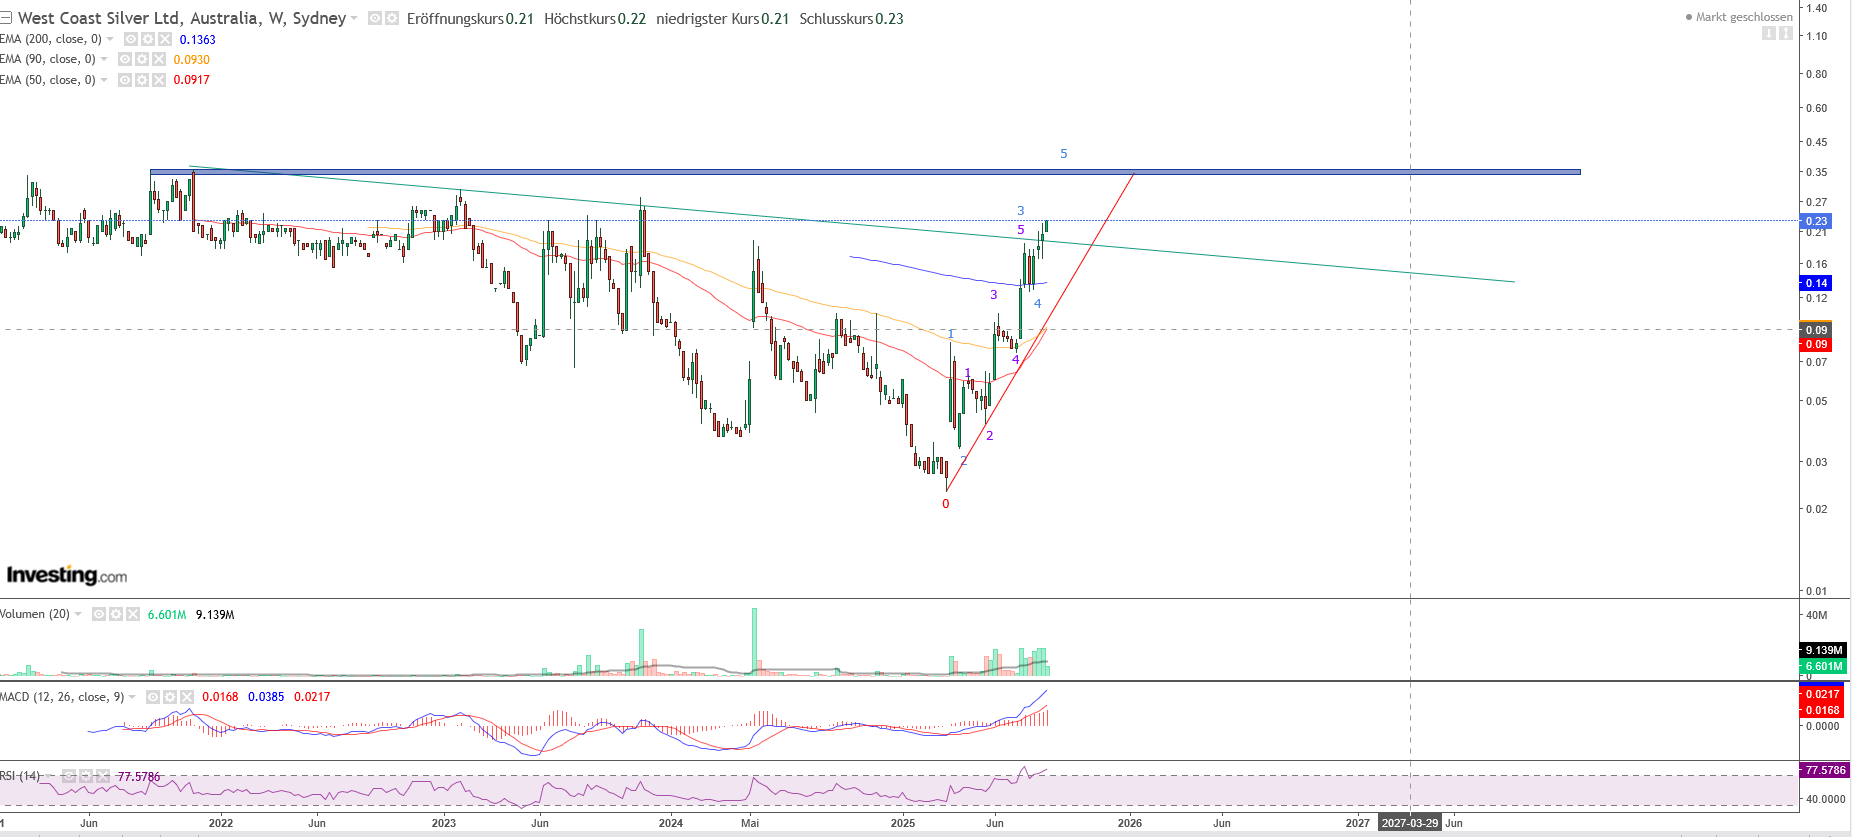The width and height of the screenshot is (1852, 837).
Task: Open dropdown arrow next to MACD label
Action: pos(132,697)
